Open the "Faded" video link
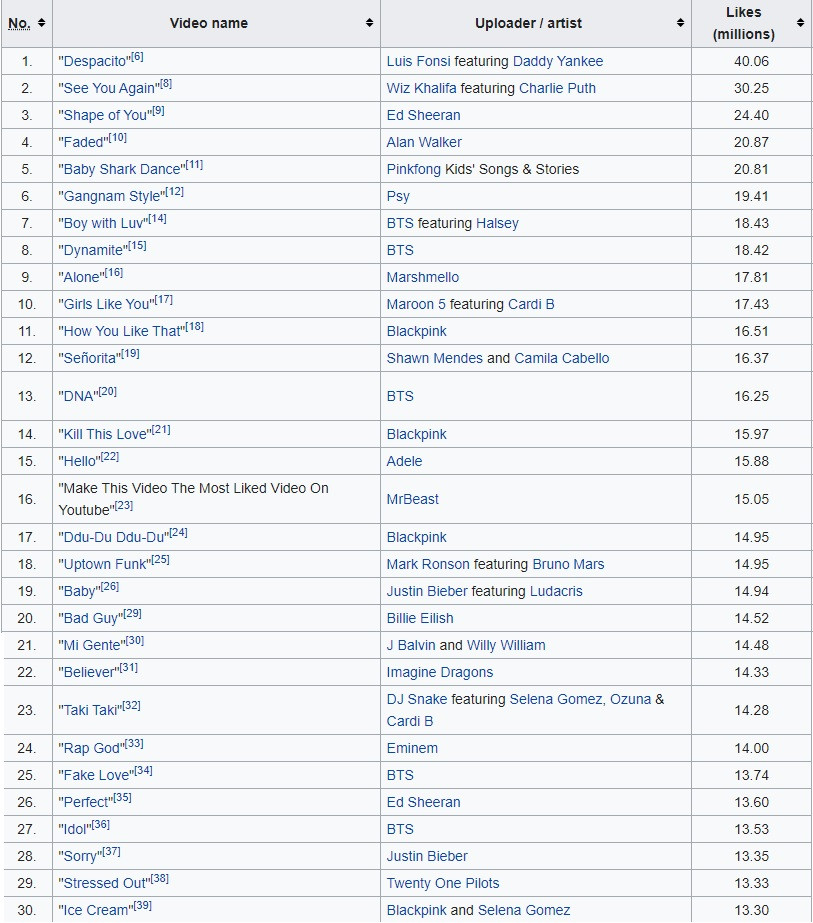 click(x=83, y=143)
